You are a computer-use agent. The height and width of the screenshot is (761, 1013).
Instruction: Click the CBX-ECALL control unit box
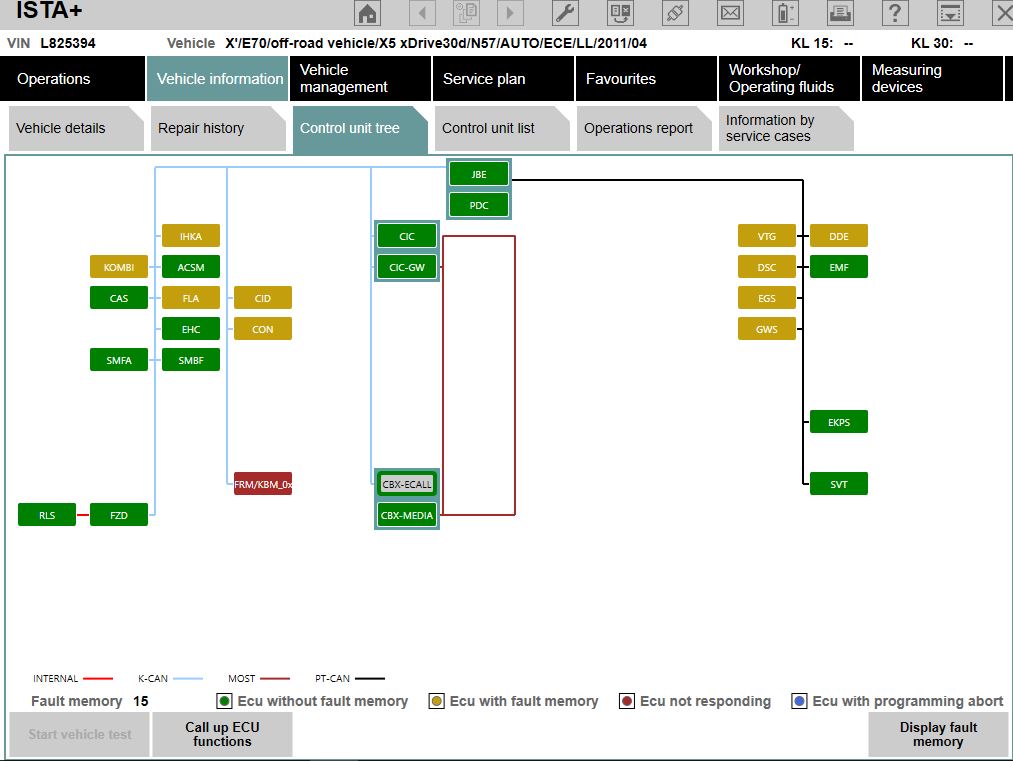(407, 484)
